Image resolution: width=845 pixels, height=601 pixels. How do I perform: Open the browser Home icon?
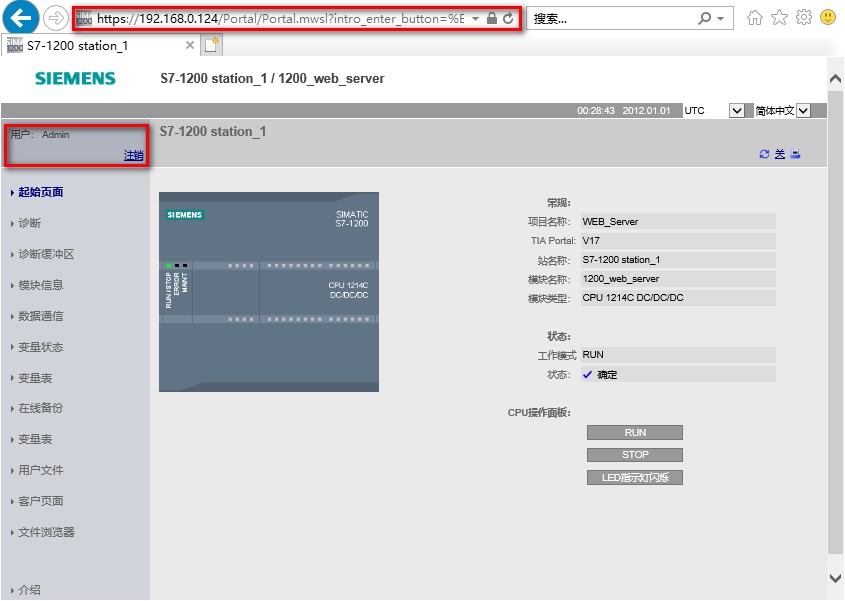pos(754,18)
